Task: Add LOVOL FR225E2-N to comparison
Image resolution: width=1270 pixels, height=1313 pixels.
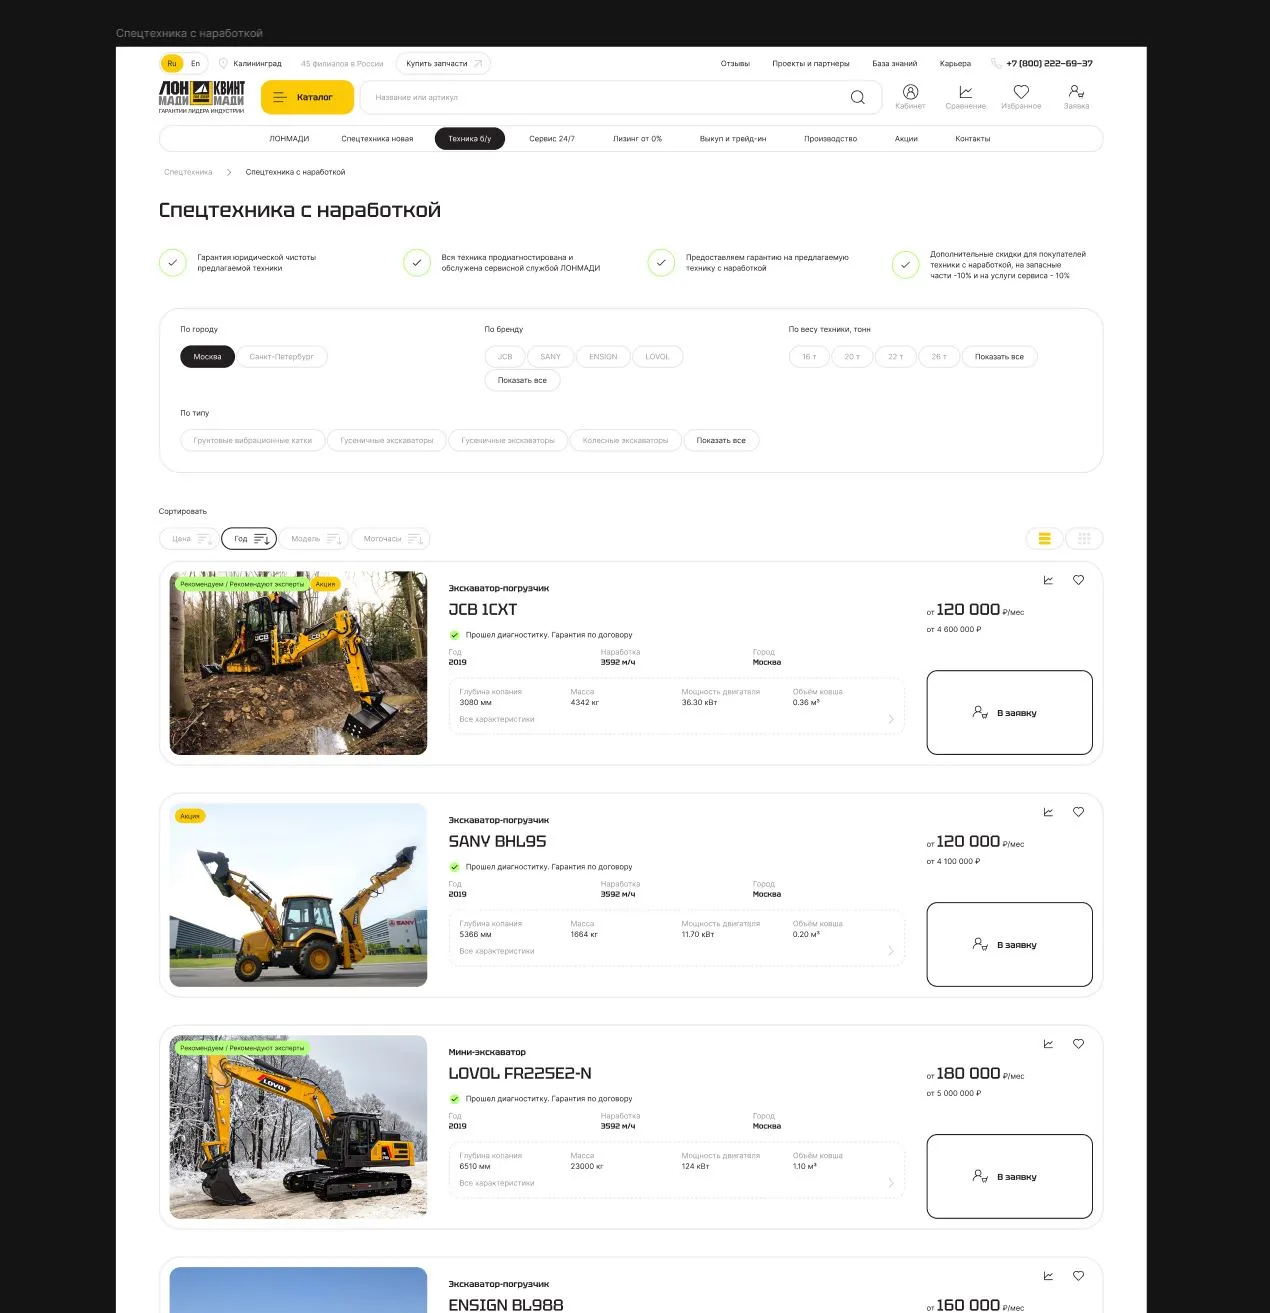Action: [x=1048, y=1044]
